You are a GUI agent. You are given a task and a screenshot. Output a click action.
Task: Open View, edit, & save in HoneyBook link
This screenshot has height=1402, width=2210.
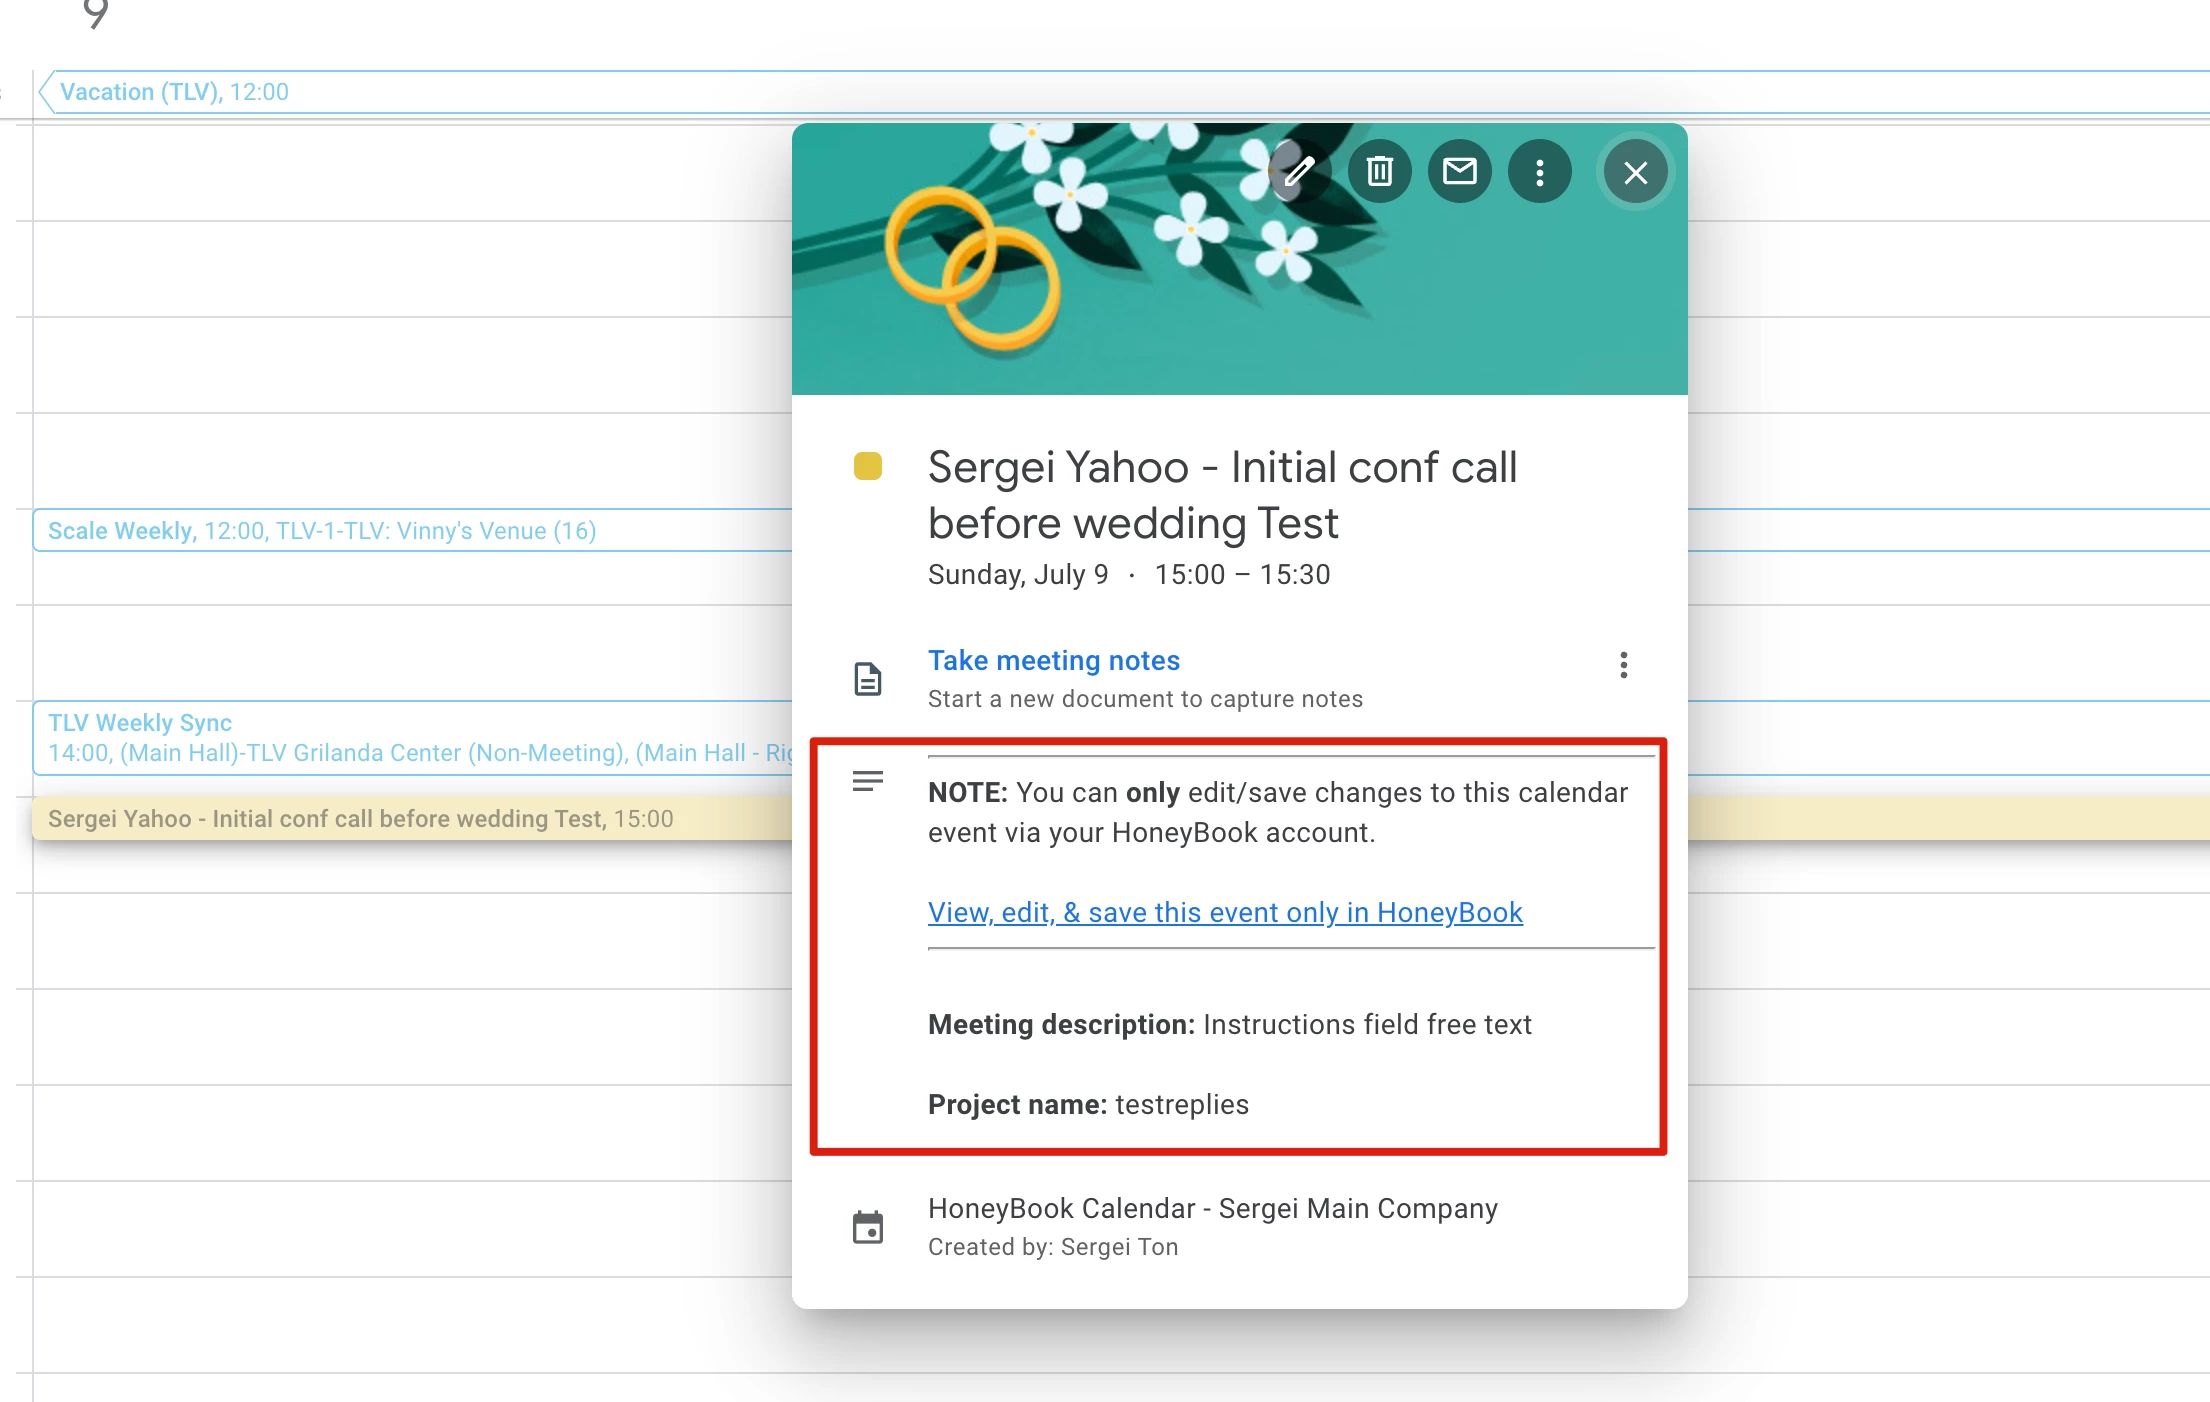point(1224,912)
